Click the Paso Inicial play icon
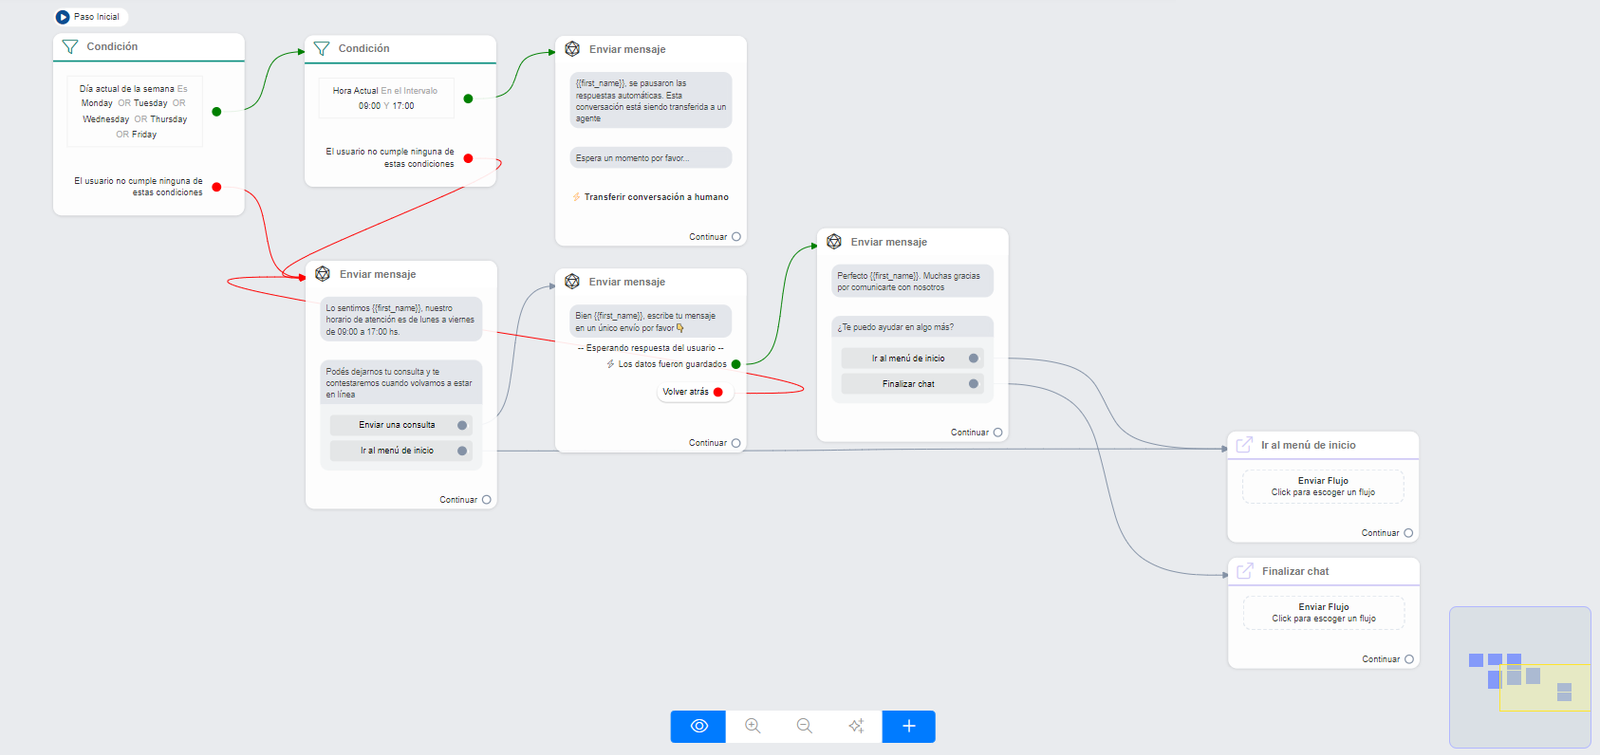 click(63, 17)
